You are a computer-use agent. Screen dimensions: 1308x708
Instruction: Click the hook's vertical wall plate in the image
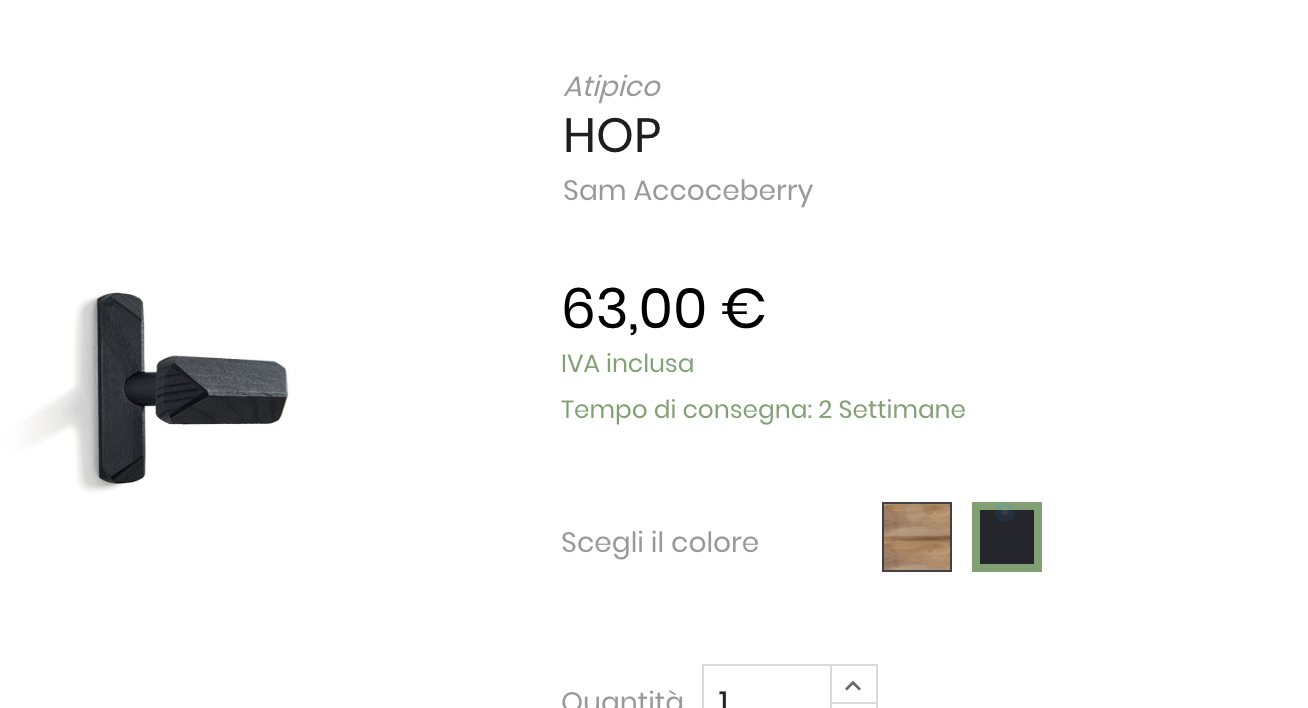point(121,388)
